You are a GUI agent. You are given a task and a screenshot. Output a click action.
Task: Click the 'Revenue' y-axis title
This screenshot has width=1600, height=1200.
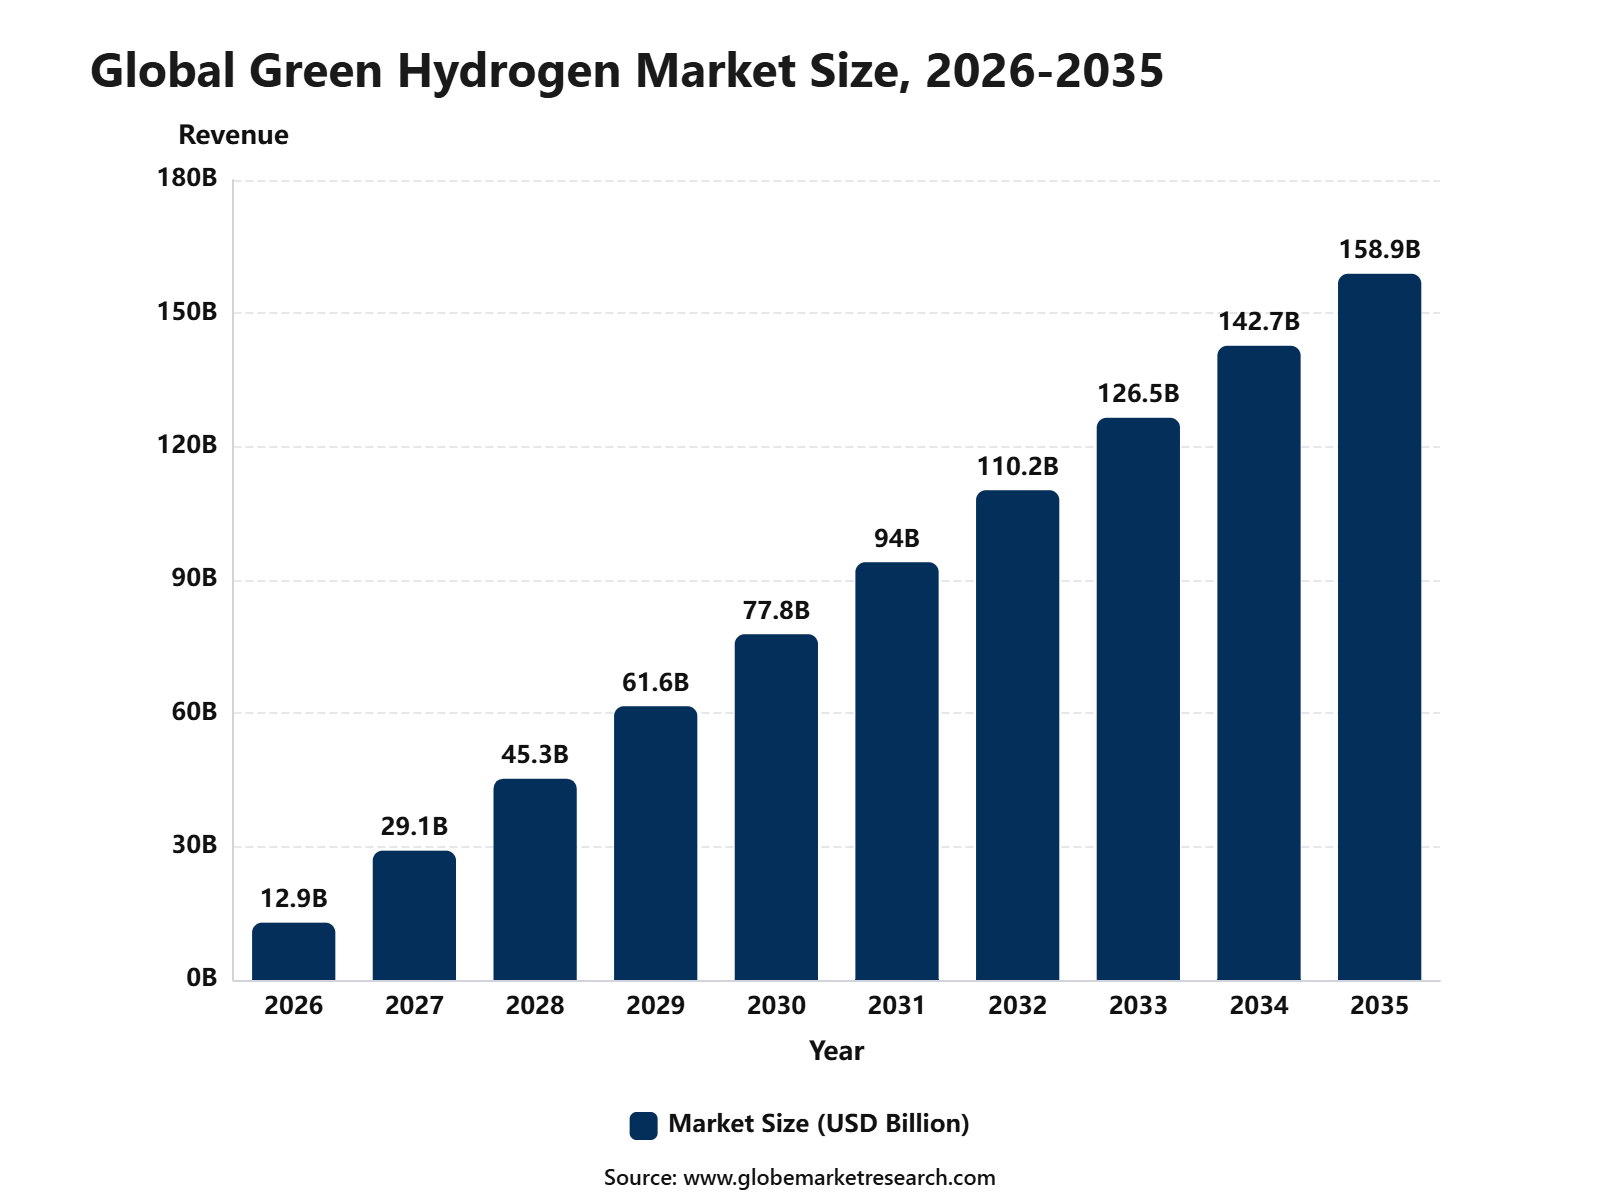tap(233, 135)
